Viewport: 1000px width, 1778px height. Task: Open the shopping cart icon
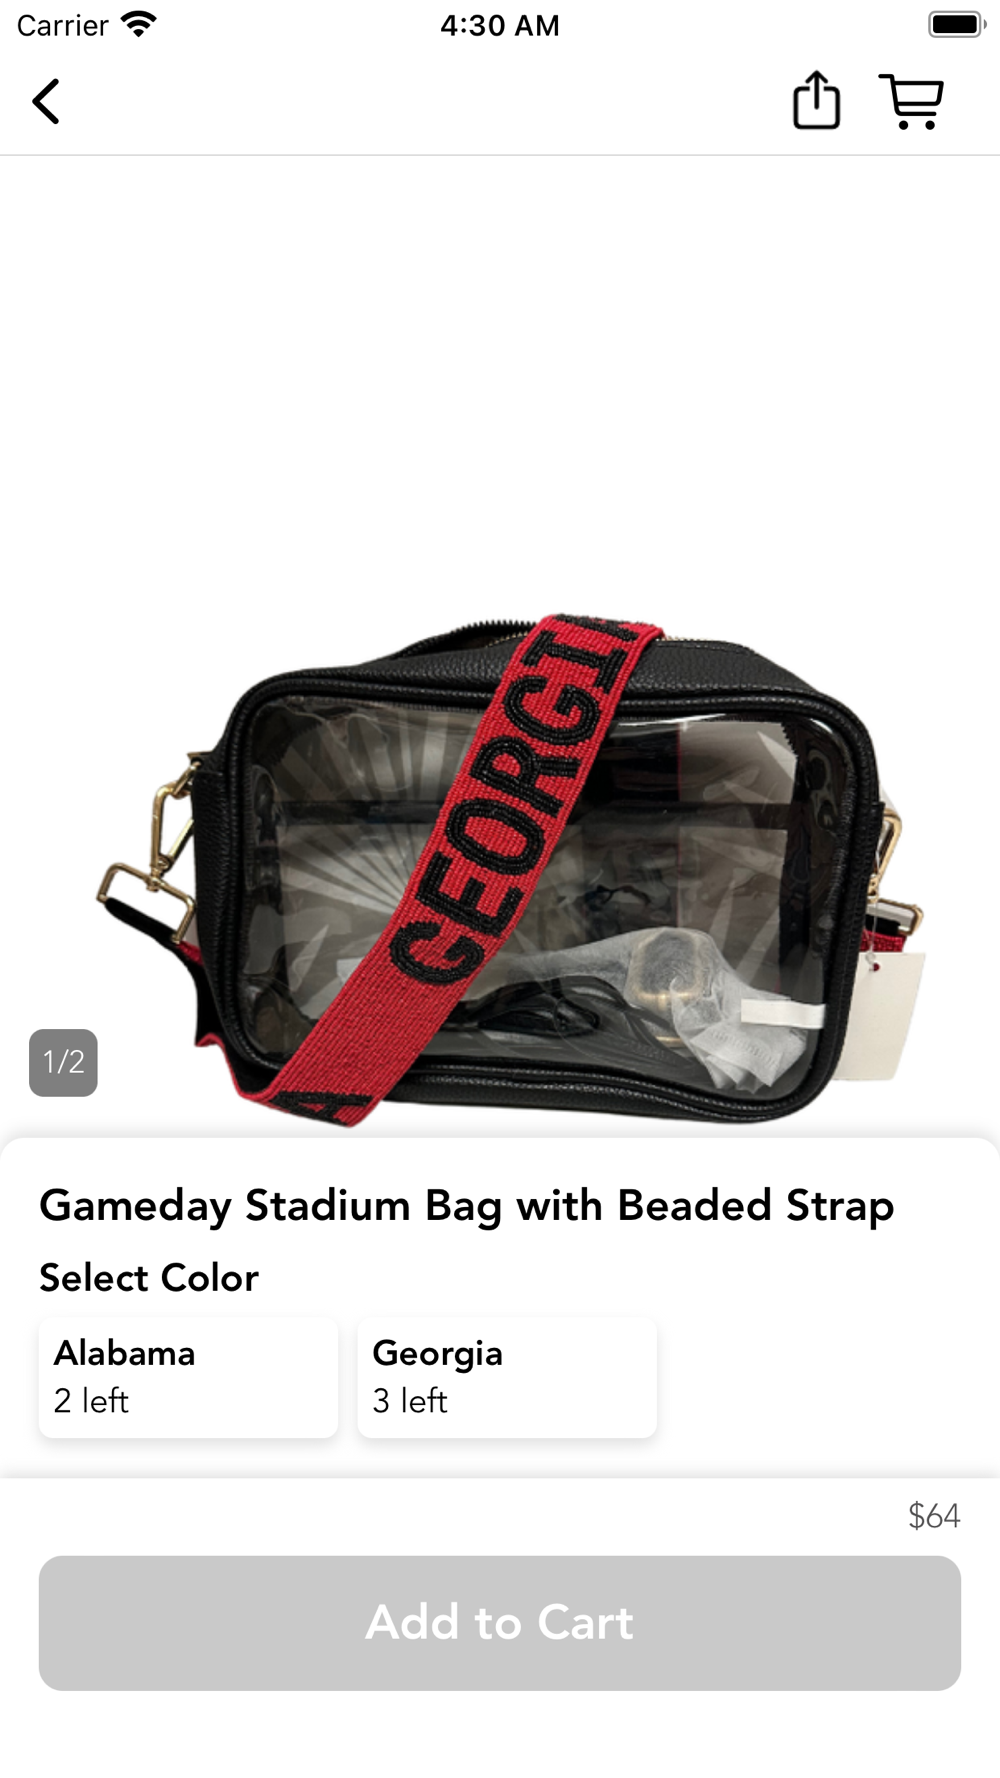(x=911, y=101)
